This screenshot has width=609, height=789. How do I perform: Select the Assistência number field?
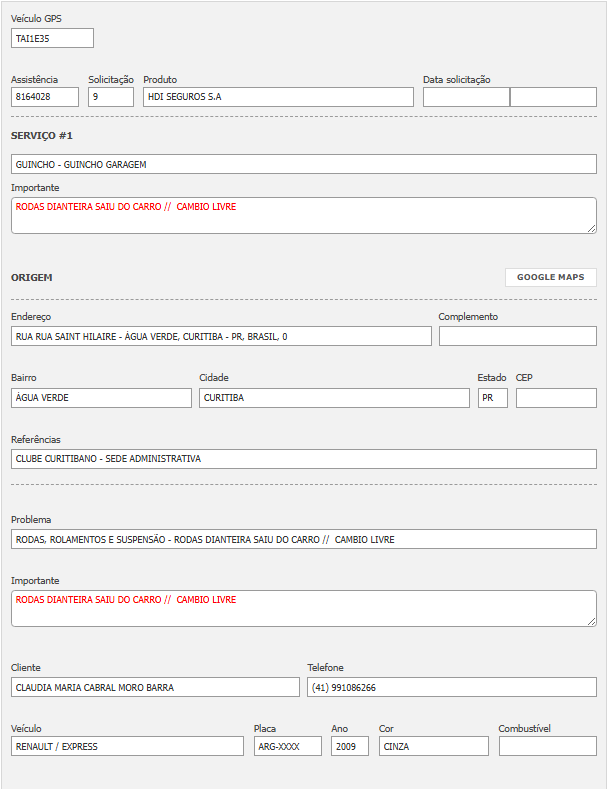click(x=45, y=97)
